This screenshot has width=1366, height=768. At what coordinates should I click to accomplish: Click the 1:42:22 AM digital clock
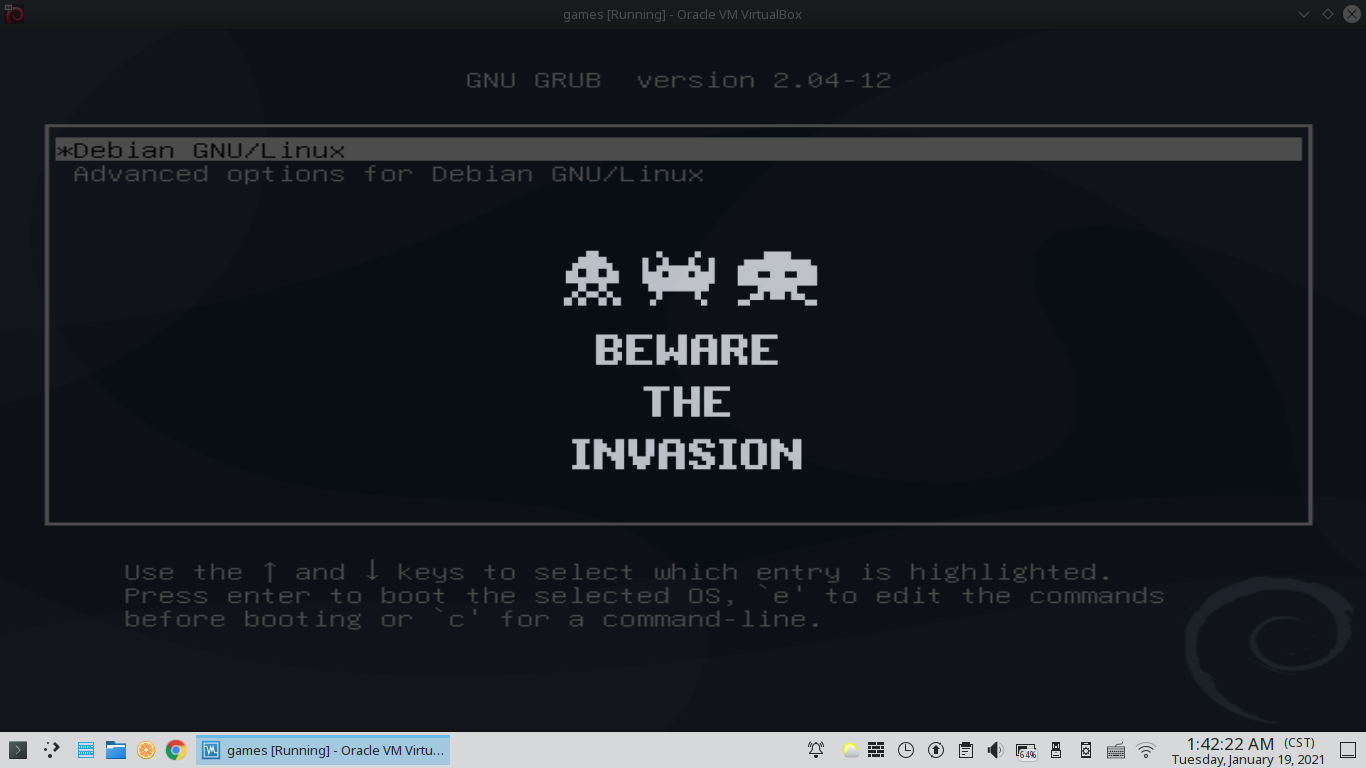click(x=1230, y=744)
